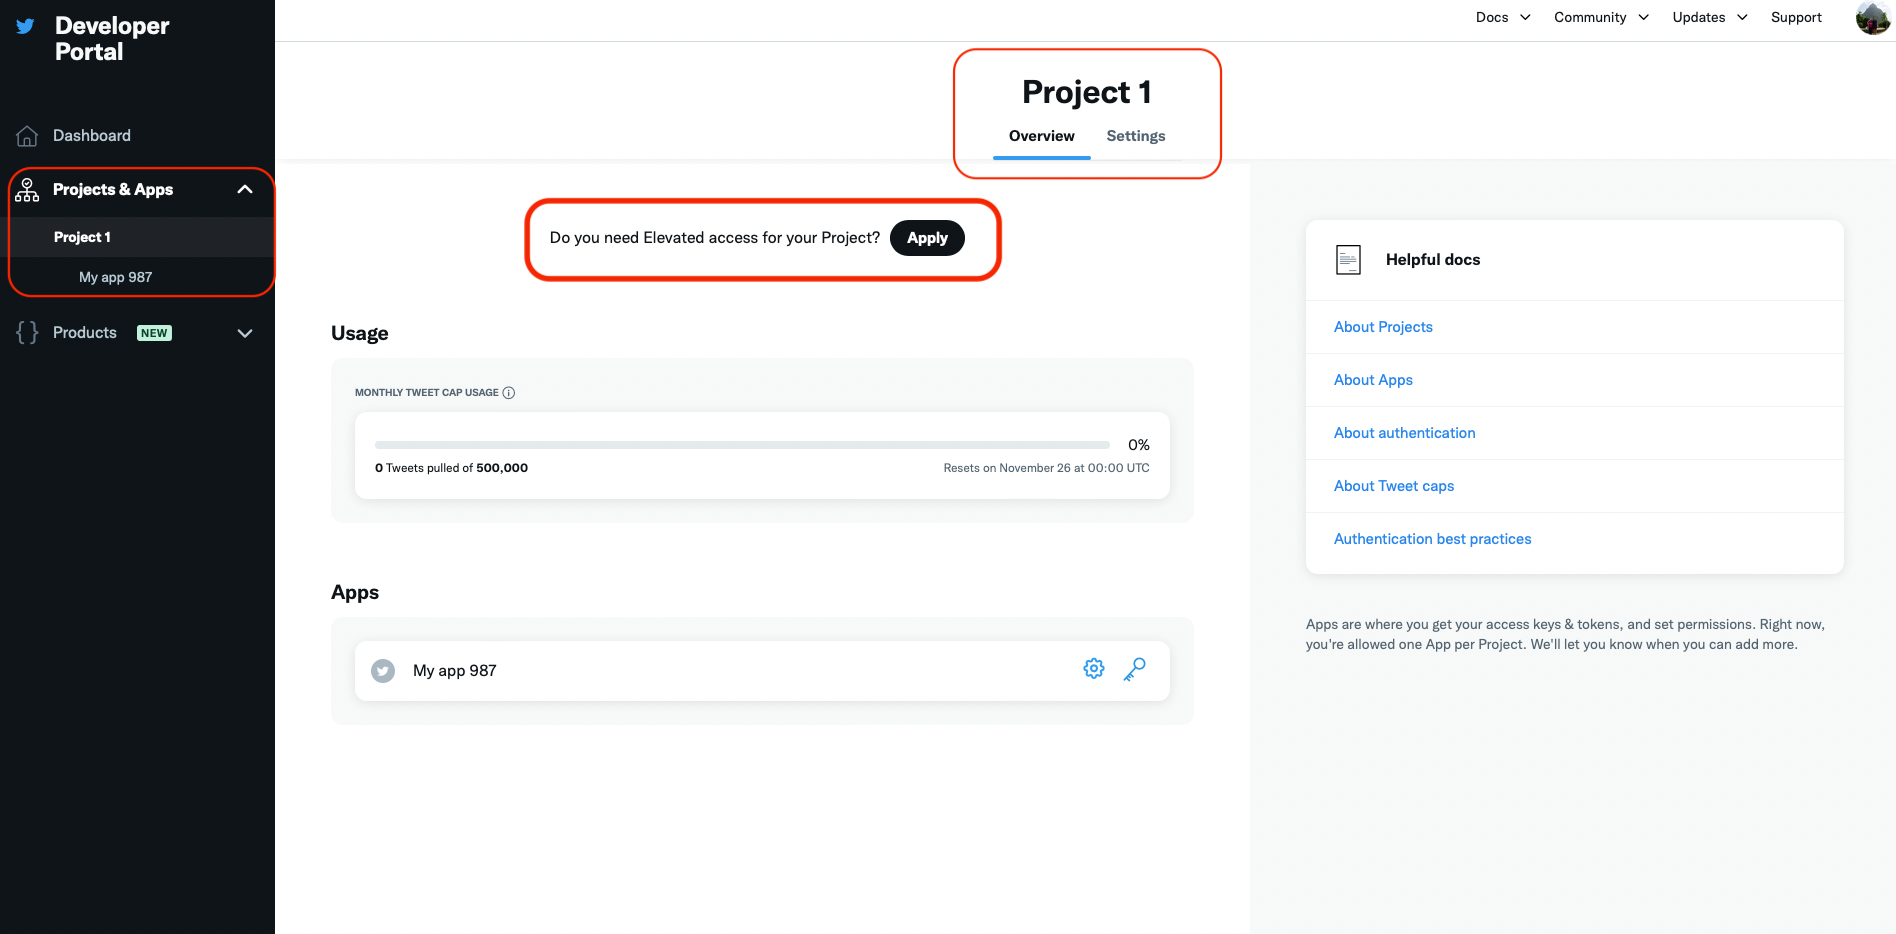Open app settings via gear icon
Screen dimensions: 1896x934
(1094, 669)
